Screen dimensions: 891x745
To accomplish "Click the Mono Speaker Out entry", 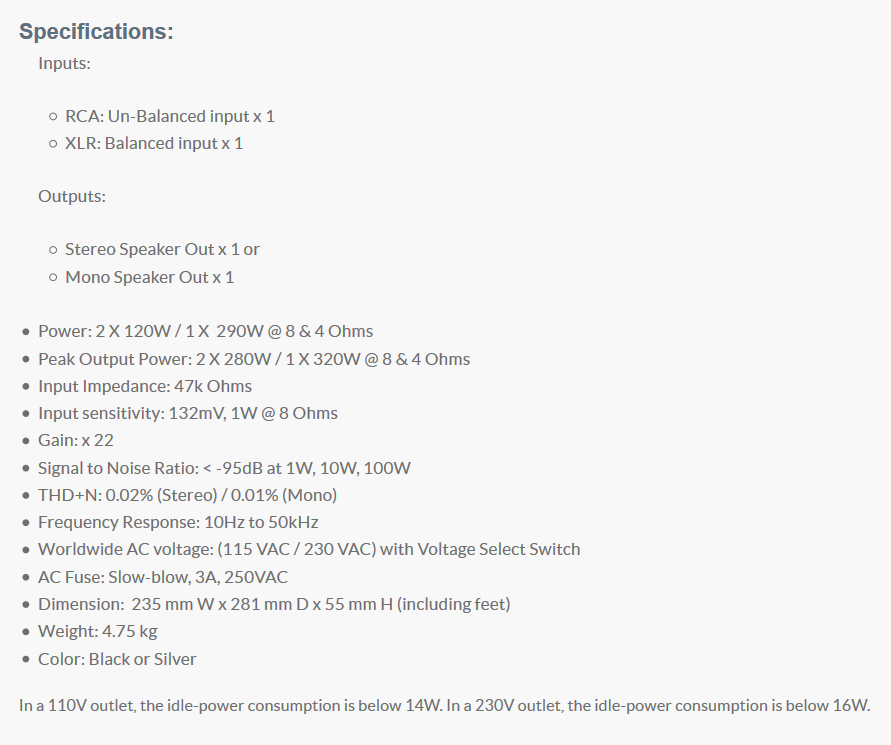I will [149, 277].
